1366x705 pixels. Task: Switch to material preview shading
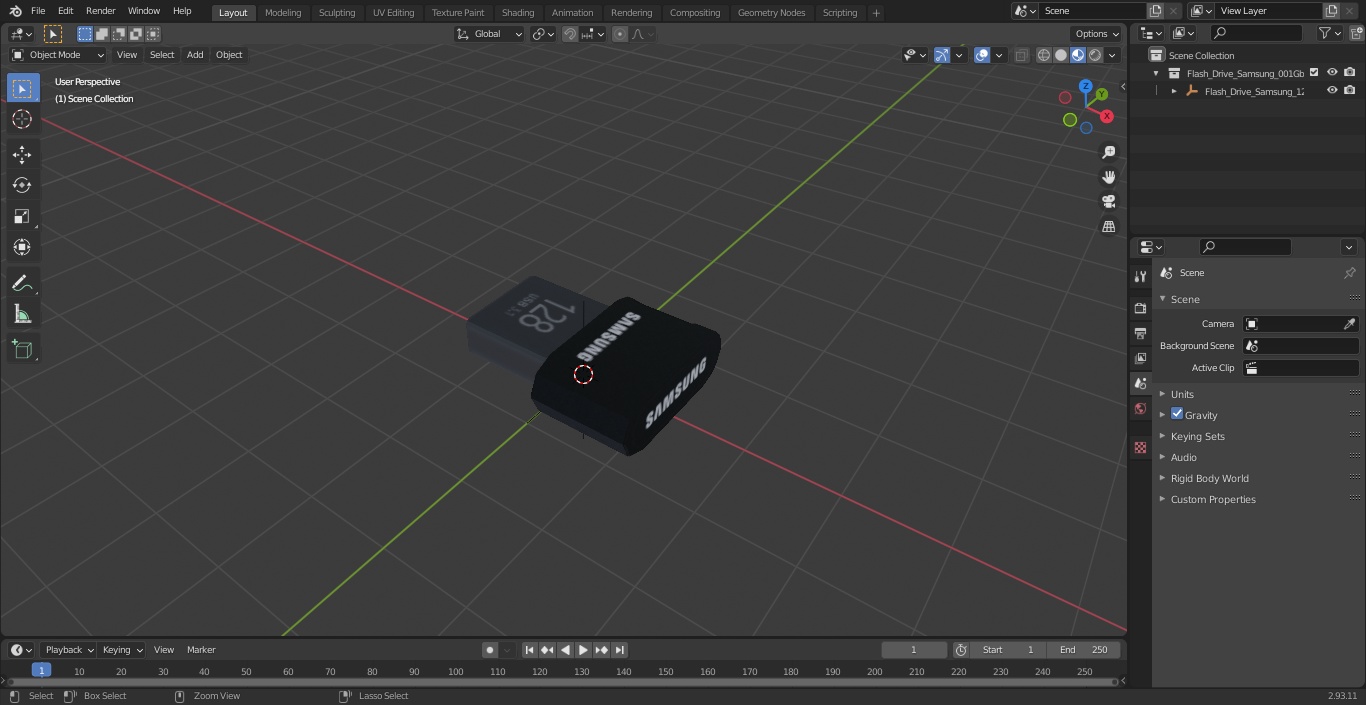click(x=1078, y=55)
